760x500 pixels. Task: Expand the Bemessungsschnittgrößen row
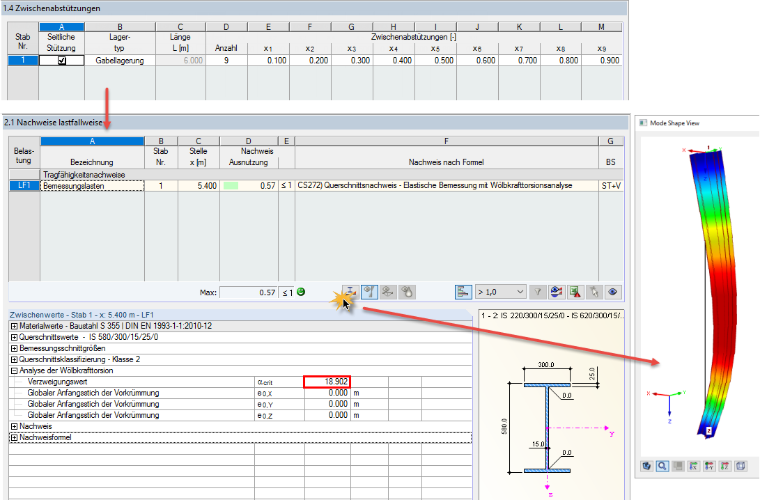click(x=14, y=348)
